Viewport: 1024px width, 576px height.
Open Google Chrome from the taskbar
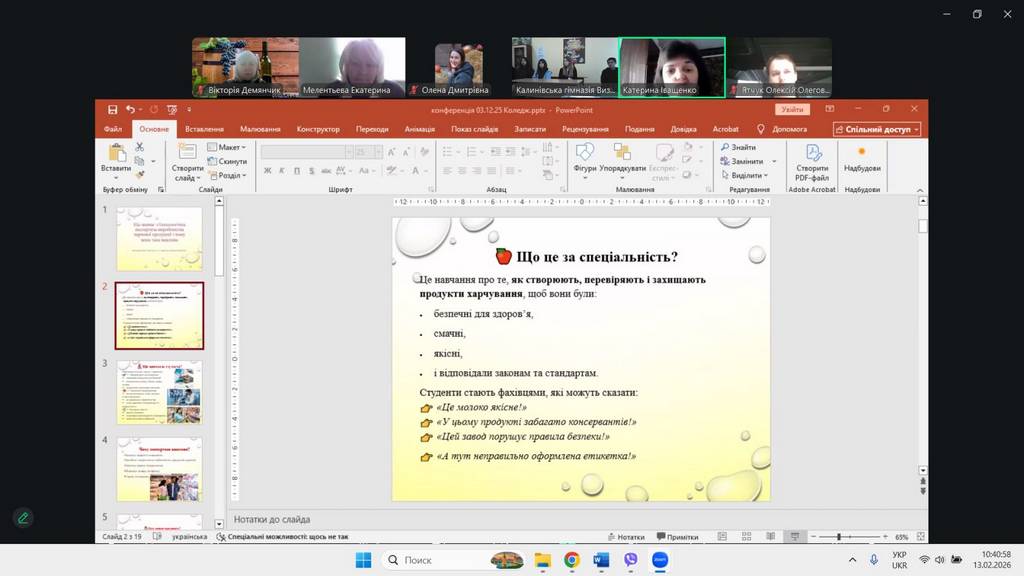571,560
